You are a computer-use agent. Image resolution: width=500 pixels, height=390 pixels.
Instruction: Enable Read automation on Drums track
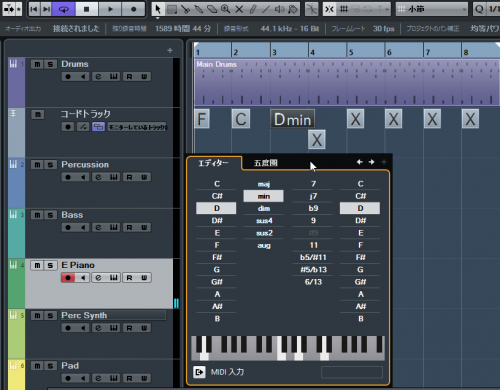(130, 77)
